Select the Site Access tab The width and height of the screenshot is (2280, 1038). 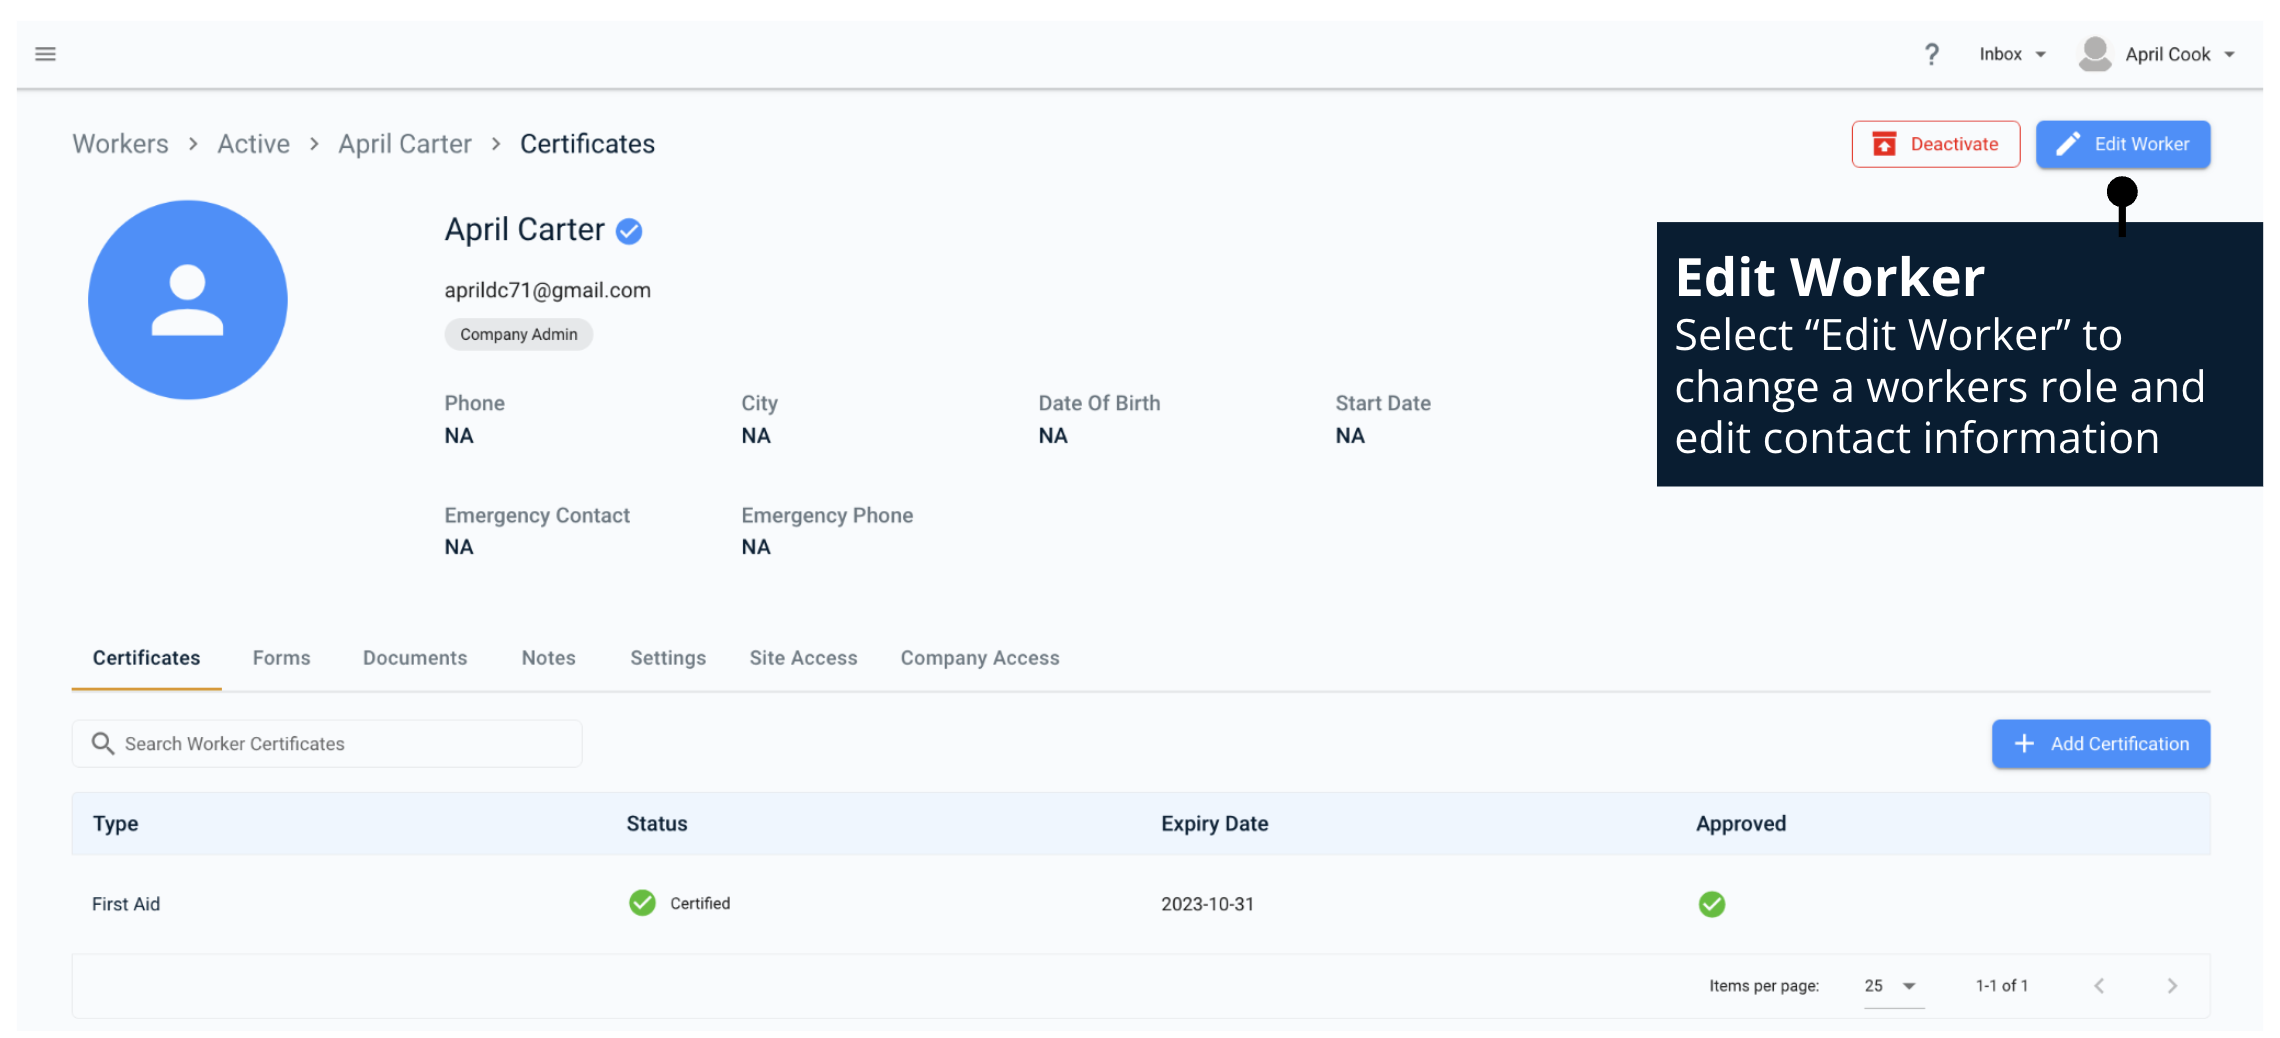click(x=803, y=657)
